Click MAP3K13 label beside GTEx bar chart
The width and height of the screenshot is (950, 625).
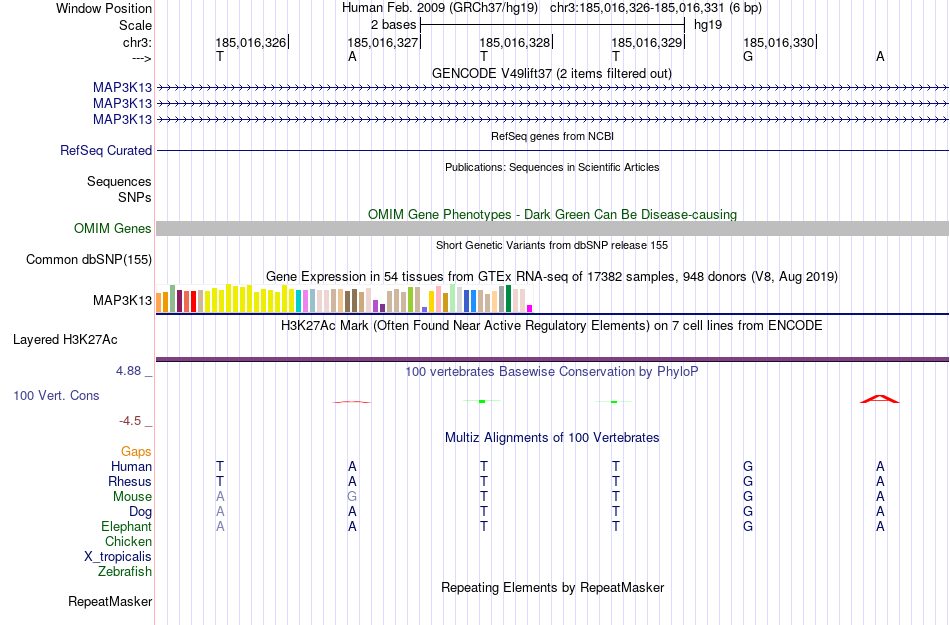tap(122, 300)
